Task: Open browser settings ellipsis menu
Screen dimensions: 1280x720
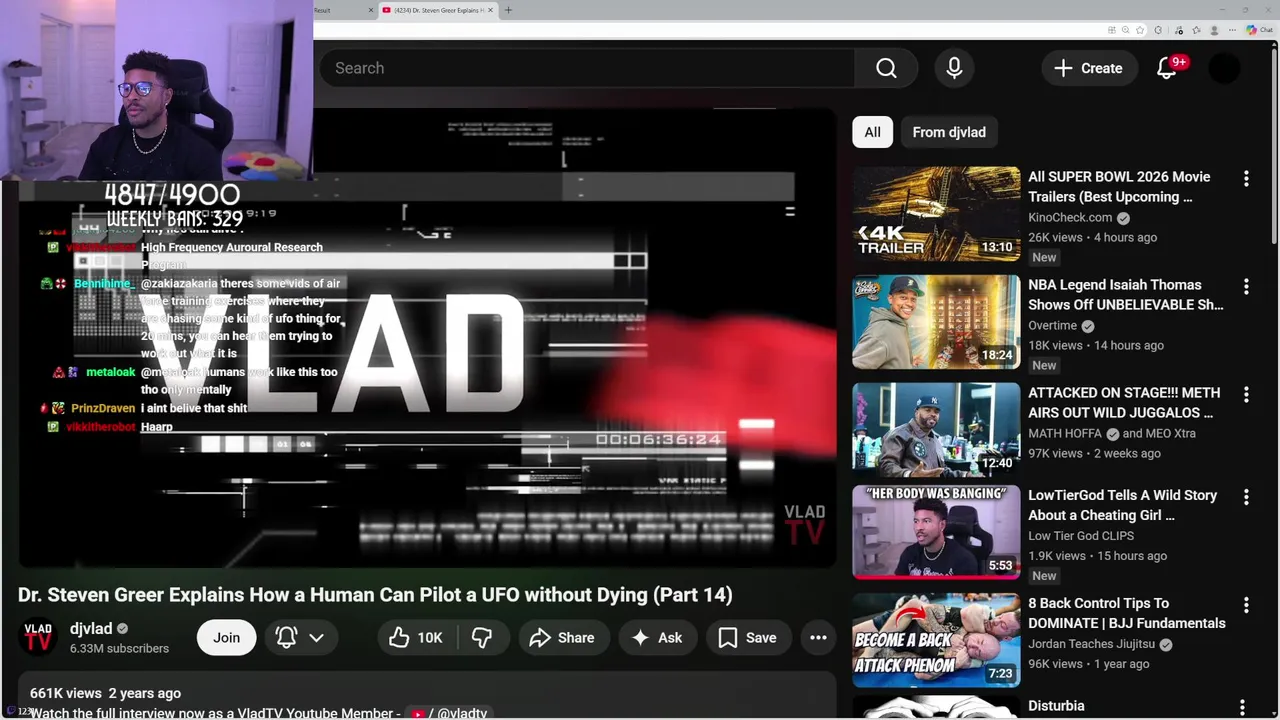Action: click(x=1231, y=30)
